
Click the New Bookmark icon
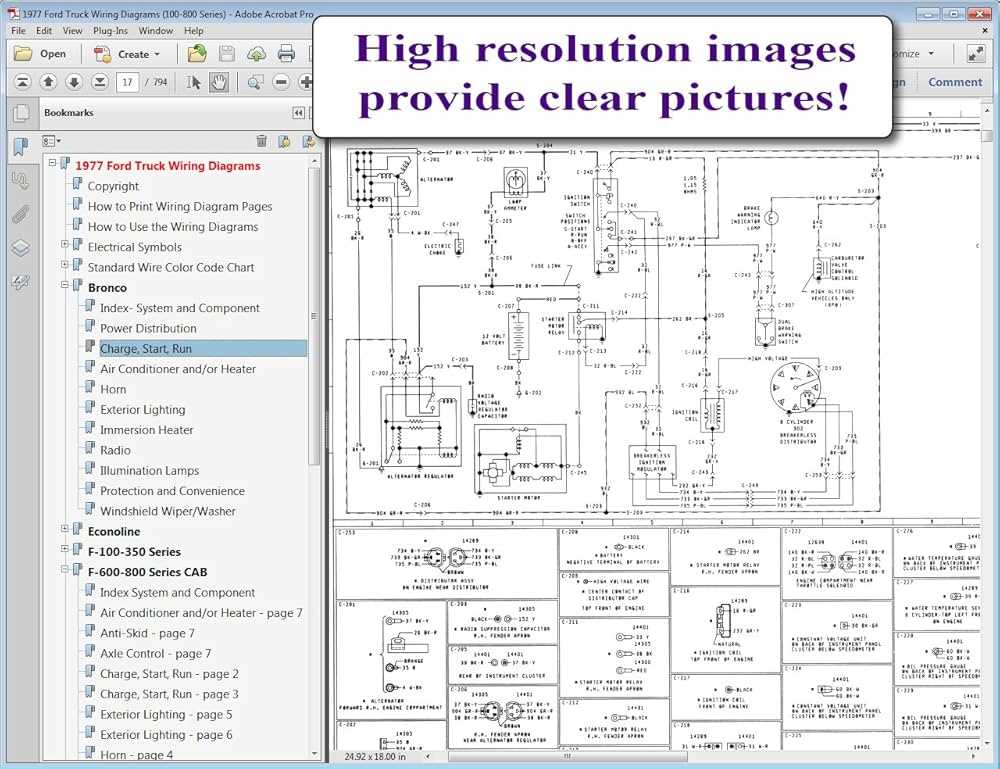(x=284, y=141)
